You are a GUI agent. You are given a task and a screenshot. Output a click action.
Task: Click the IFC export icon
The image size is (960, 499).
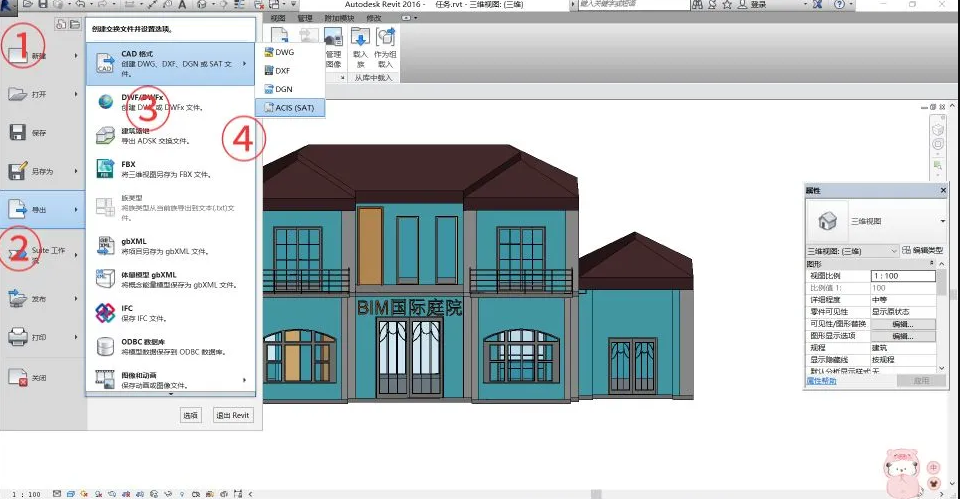[105, 313]
